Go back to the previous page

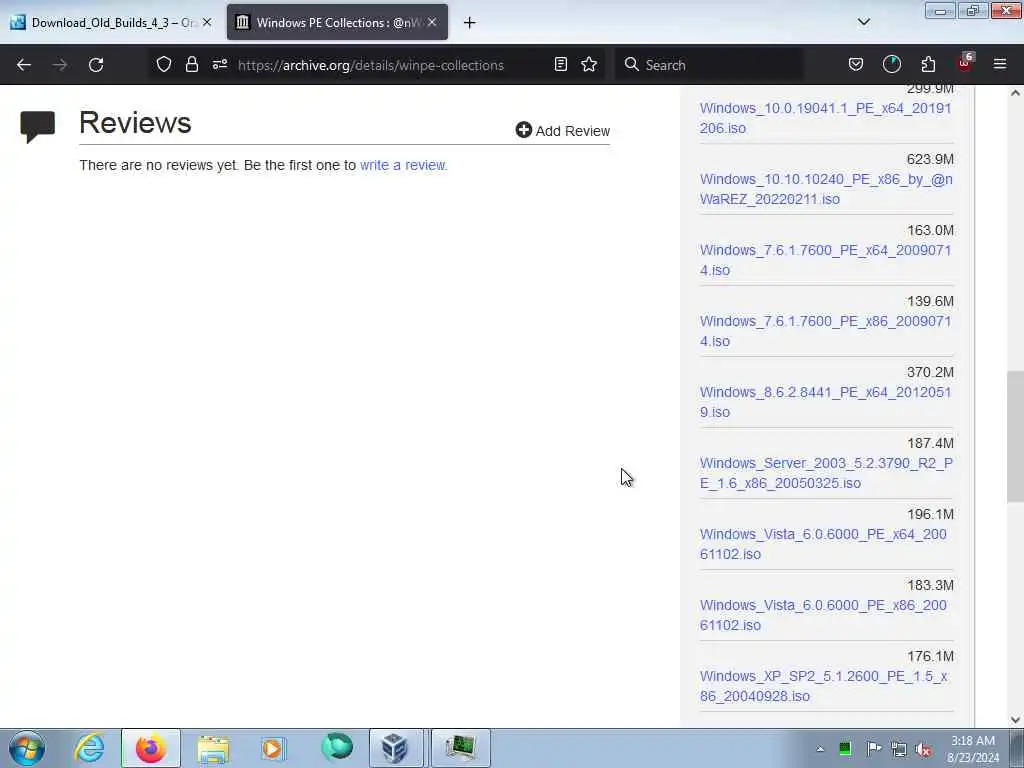[24, 65]
